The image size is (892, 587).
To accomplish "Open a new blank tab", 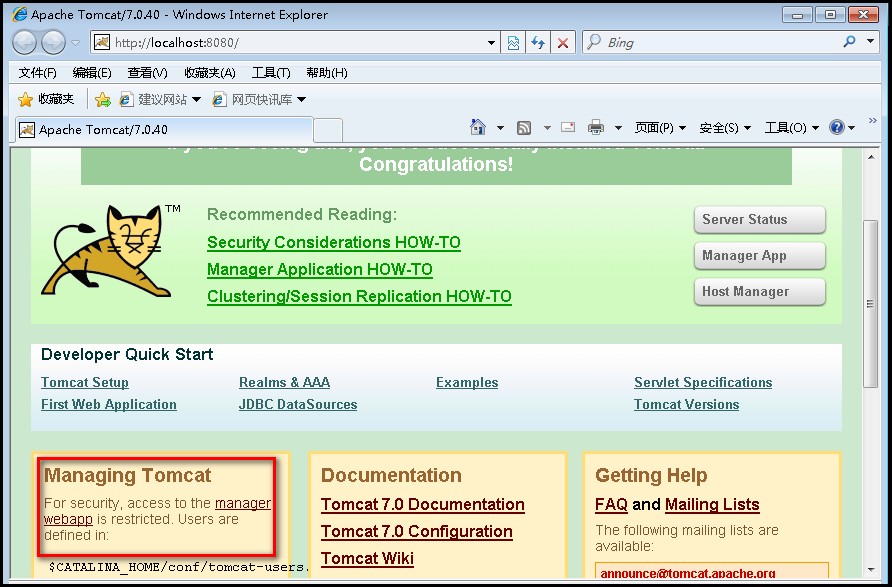I will coord(328,130).
